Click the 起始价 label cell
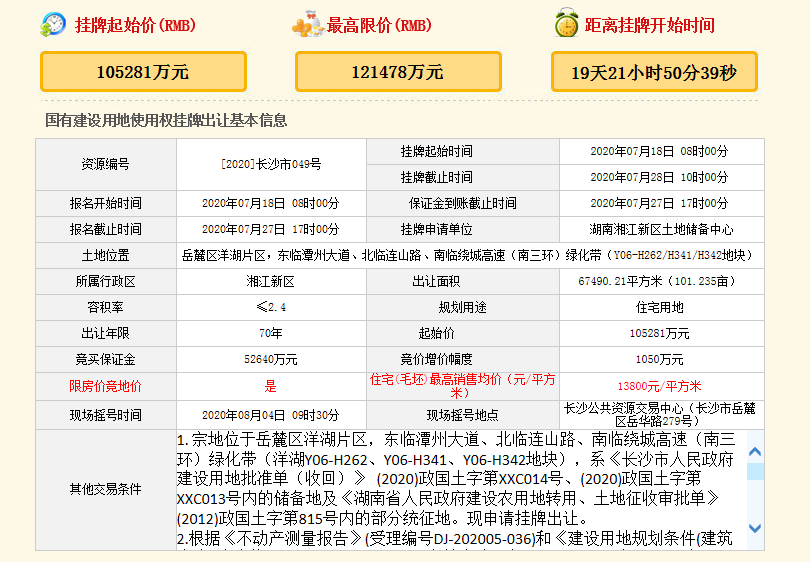810x562 pixels. [463, 334]
